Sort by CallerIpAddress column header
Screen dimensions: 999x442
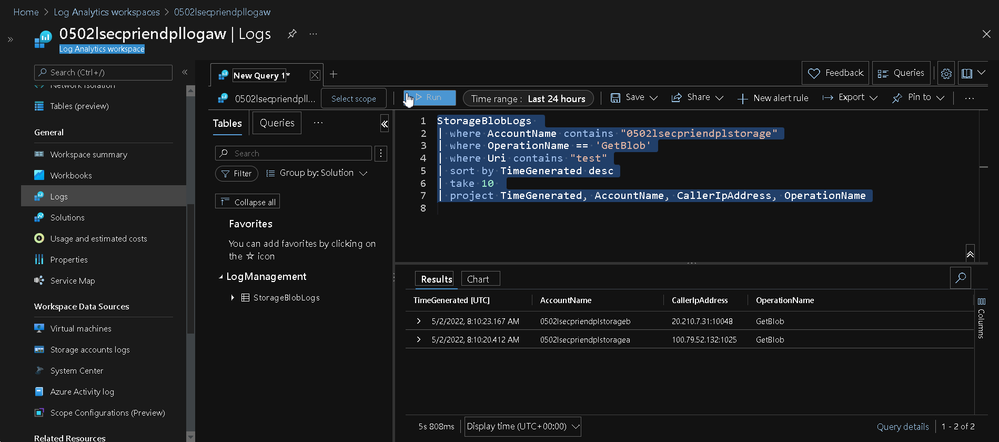point(700,300)
